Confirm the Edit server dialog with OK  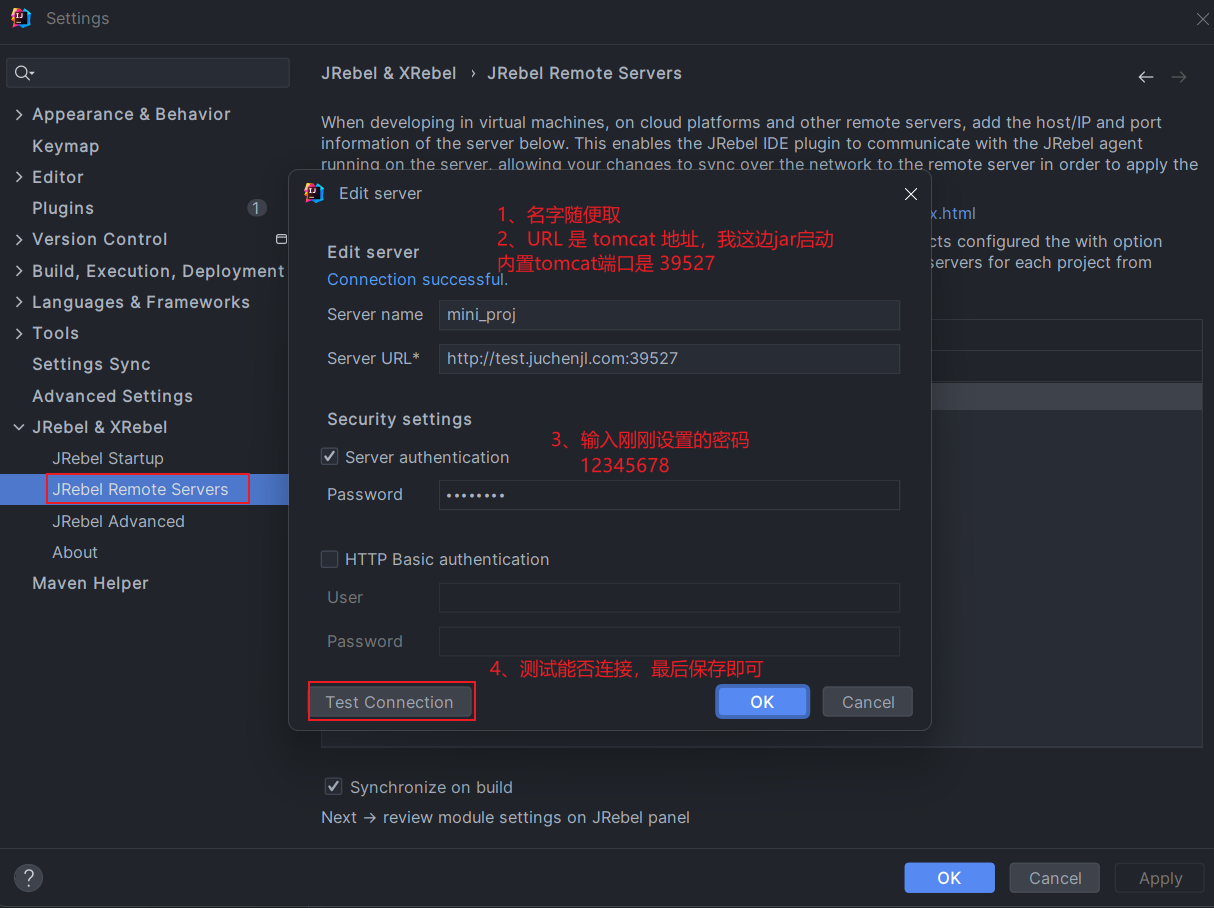(x=762, y=702)
